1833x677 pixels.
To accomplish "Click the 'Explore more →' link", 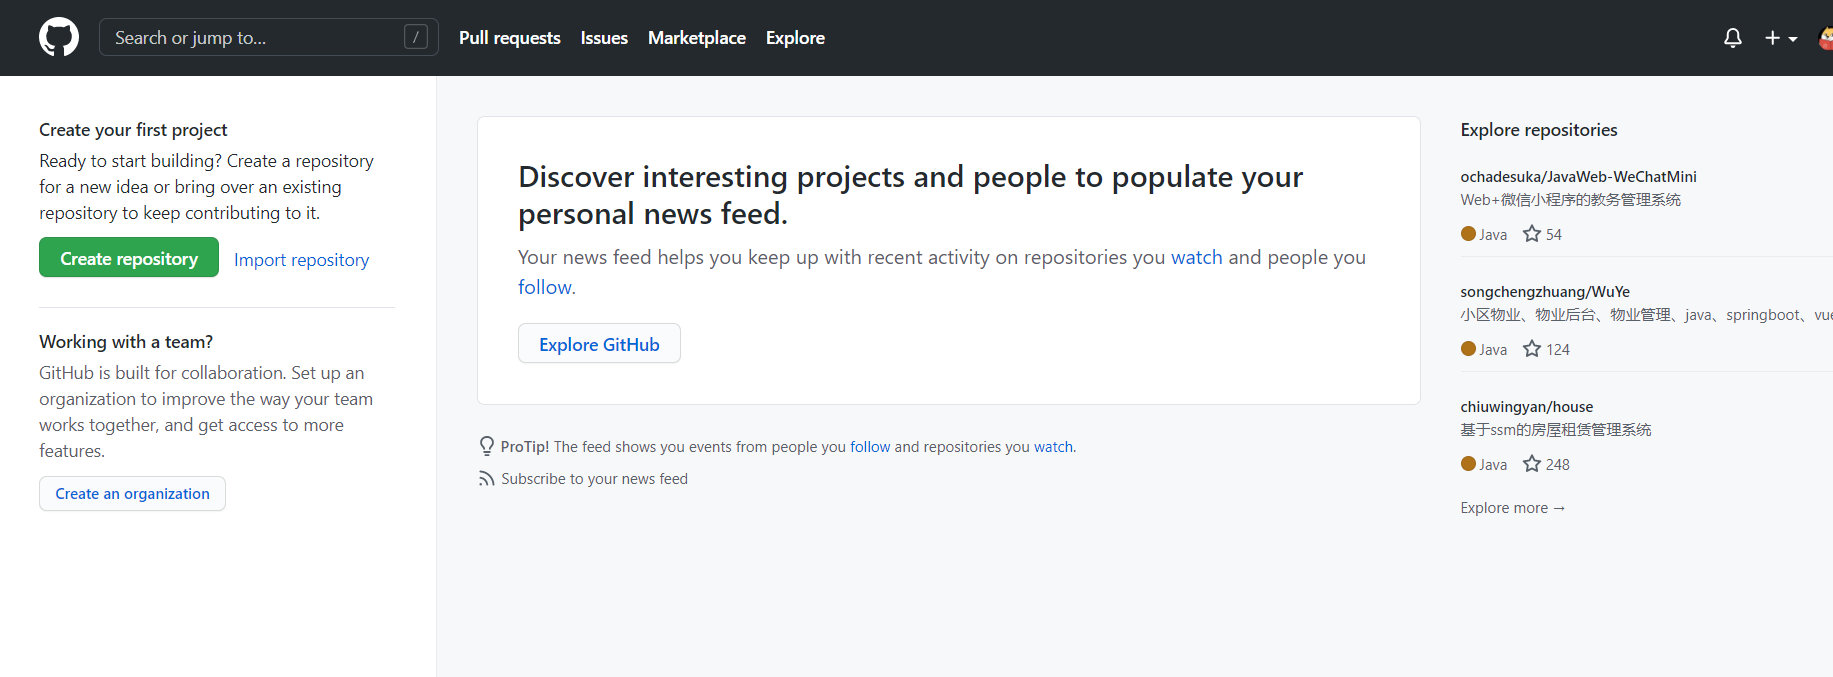I will point(1512,508).
